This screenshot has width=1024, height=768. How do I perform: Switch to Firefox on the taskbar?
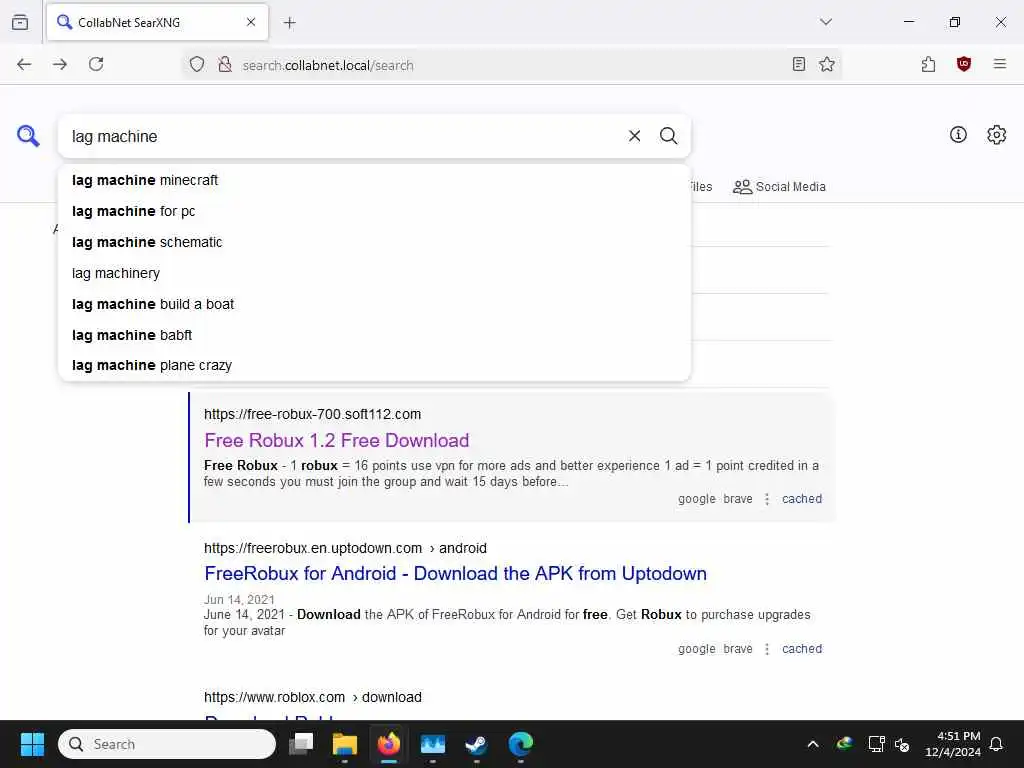[x=389, y=744]
